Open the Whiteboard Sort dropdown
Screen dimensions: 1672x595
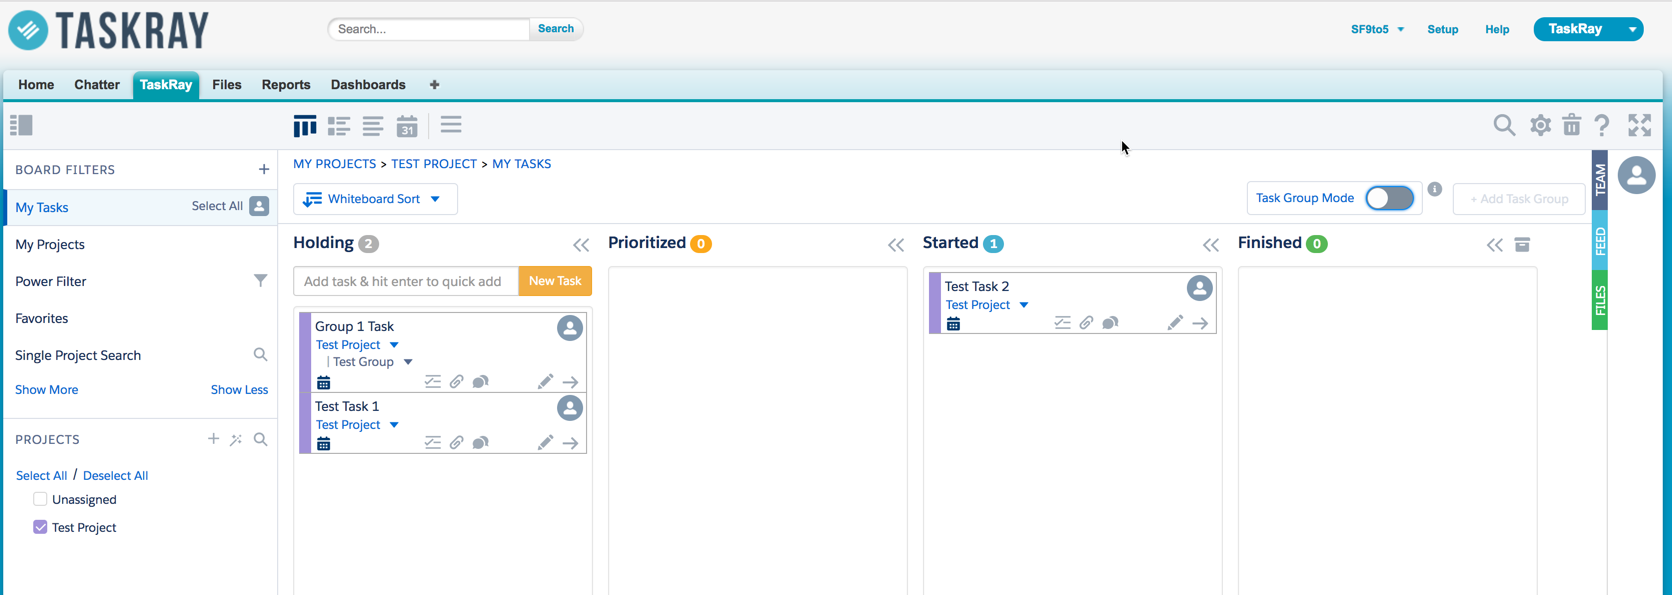[375, 199]
